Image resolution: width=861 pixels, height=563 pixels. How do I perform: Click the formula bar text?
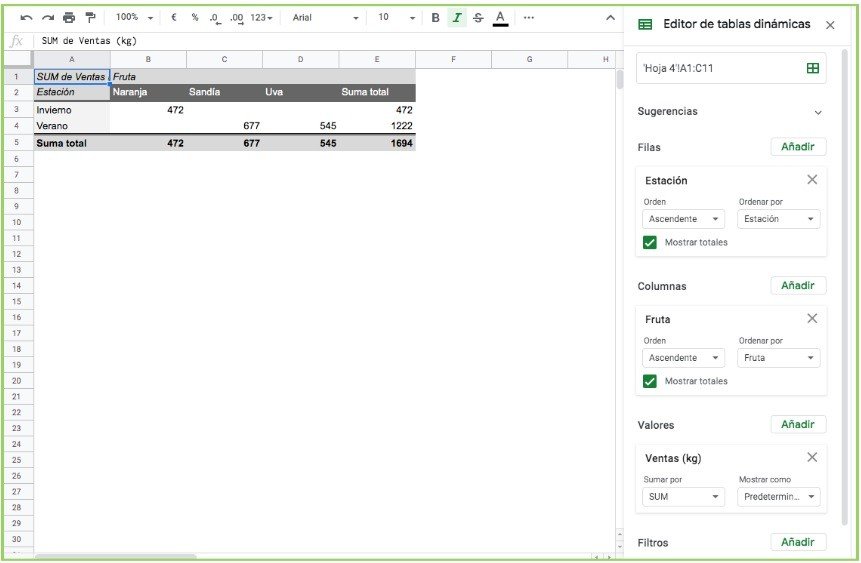[x=89, y=41]
